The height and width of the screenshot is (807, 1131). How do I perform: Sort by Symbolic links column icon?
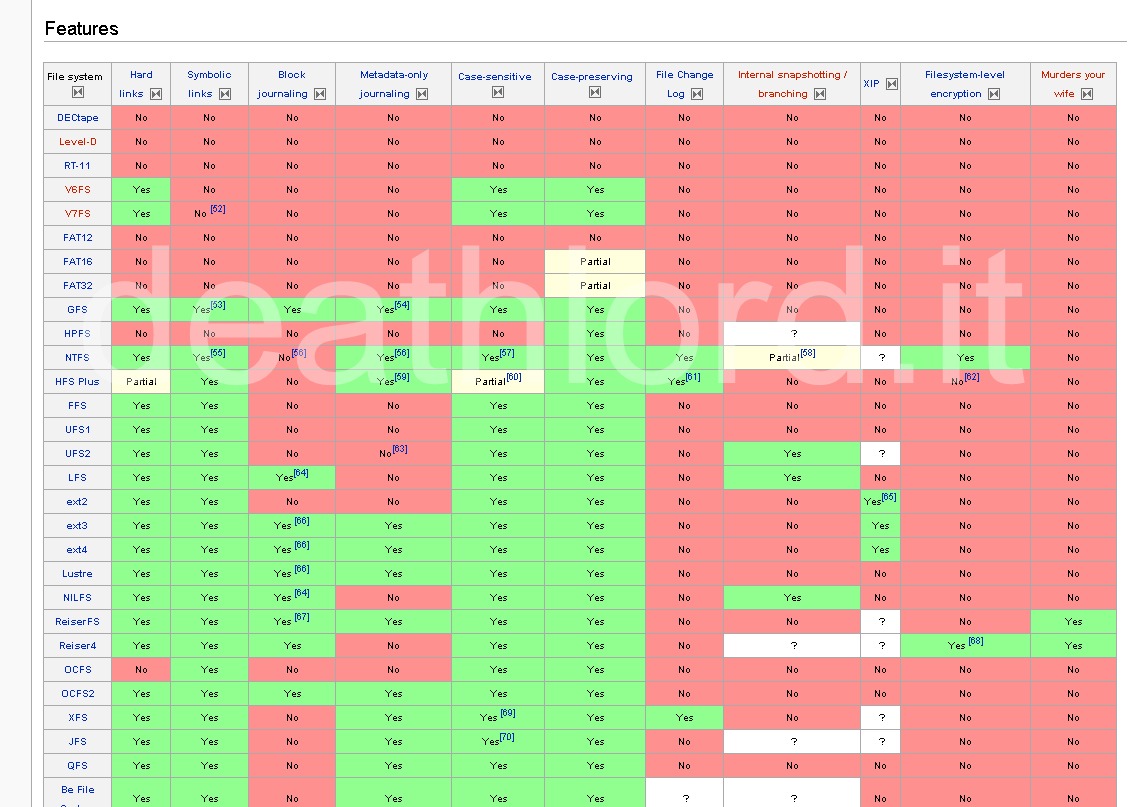(225, 94)
